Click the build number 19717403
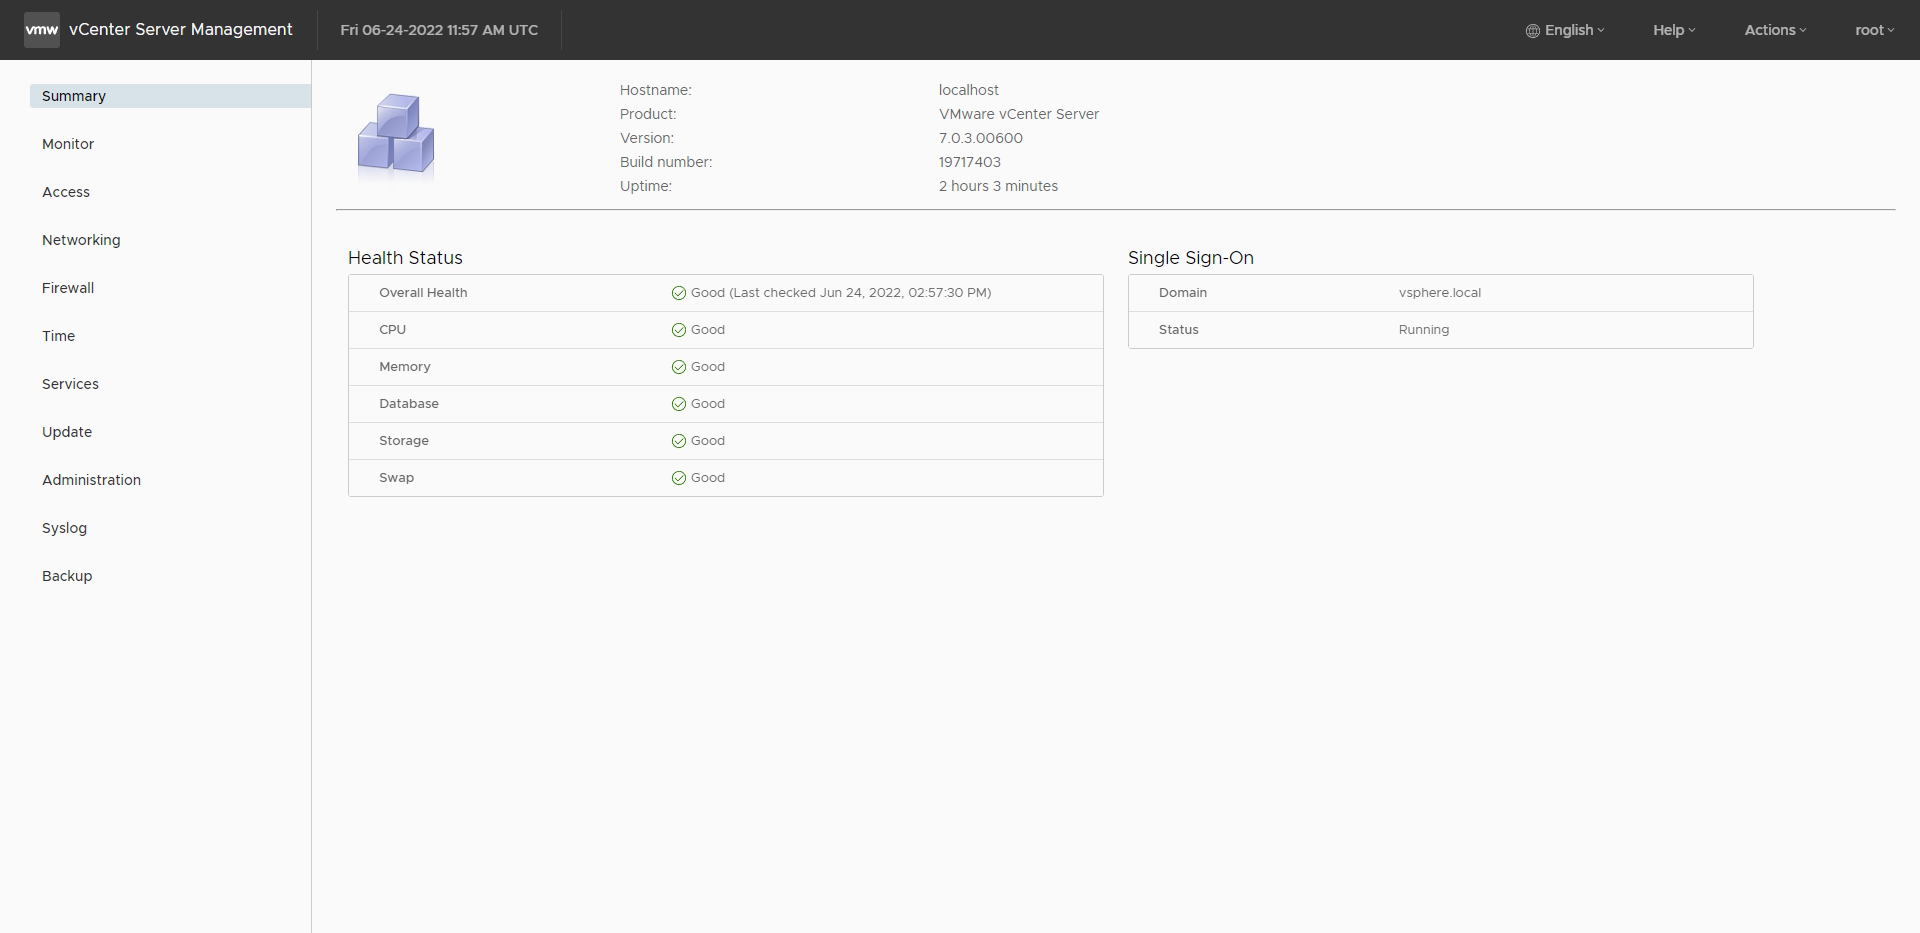Viewport: 1920px width, 933px height. [970, 162]
